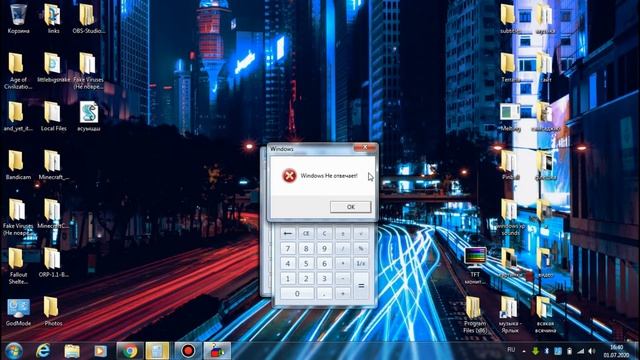Select the Photos folder icon

tap(53, 311)
